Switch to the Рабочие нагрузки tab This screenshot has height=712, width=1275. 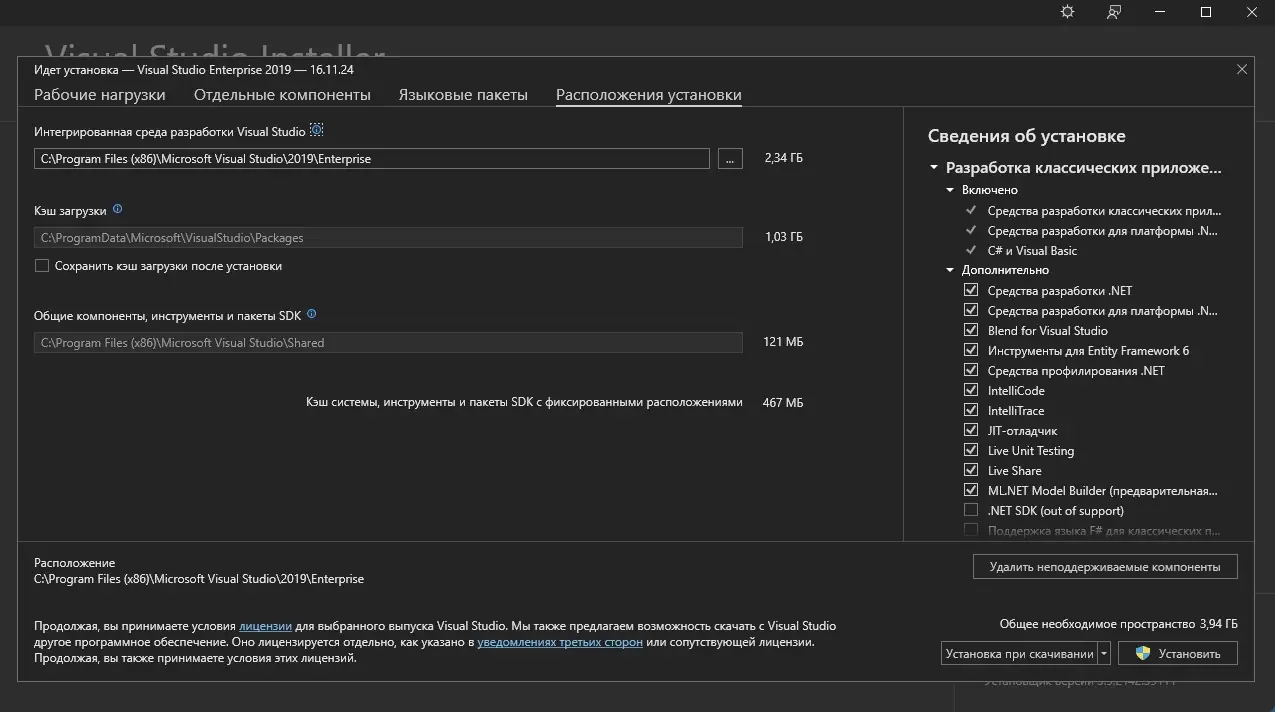pos(100,95)
